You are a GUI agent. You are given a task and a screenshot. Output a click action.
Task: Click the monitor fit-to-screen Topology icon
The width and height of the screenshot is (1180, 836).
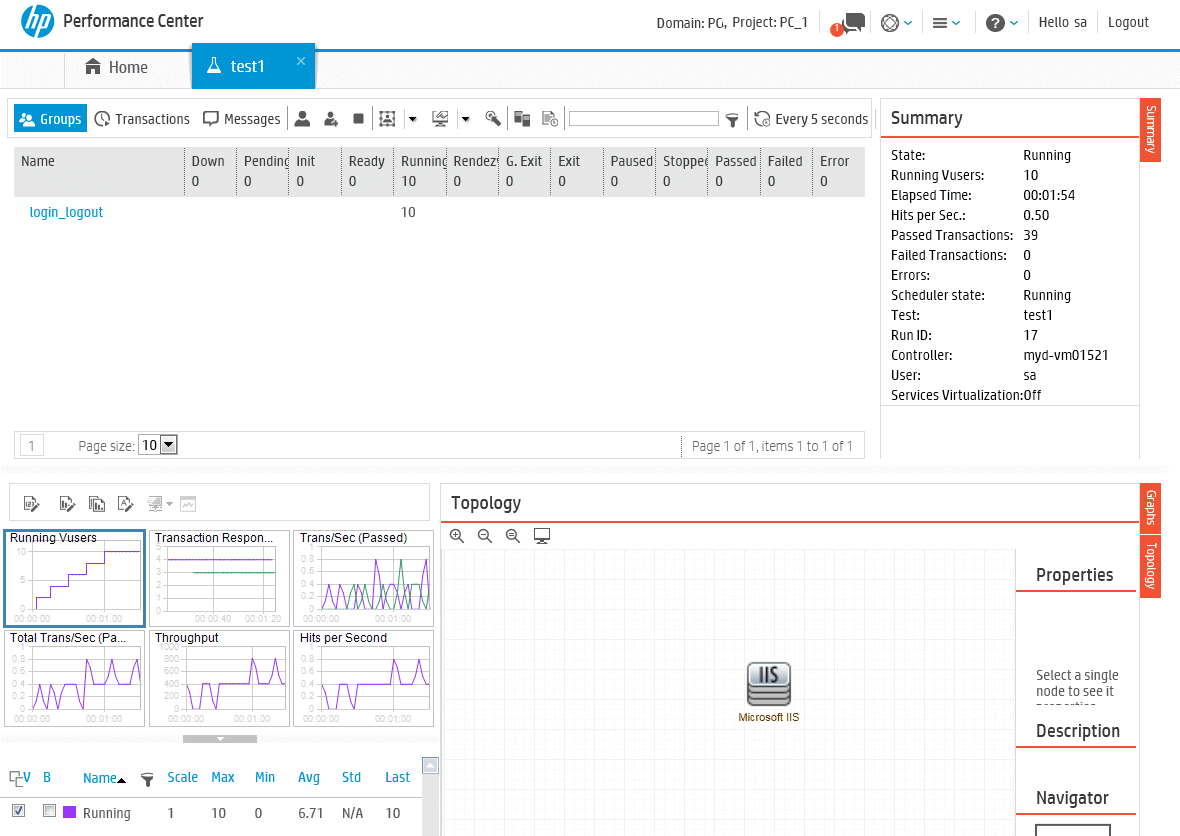542,536
